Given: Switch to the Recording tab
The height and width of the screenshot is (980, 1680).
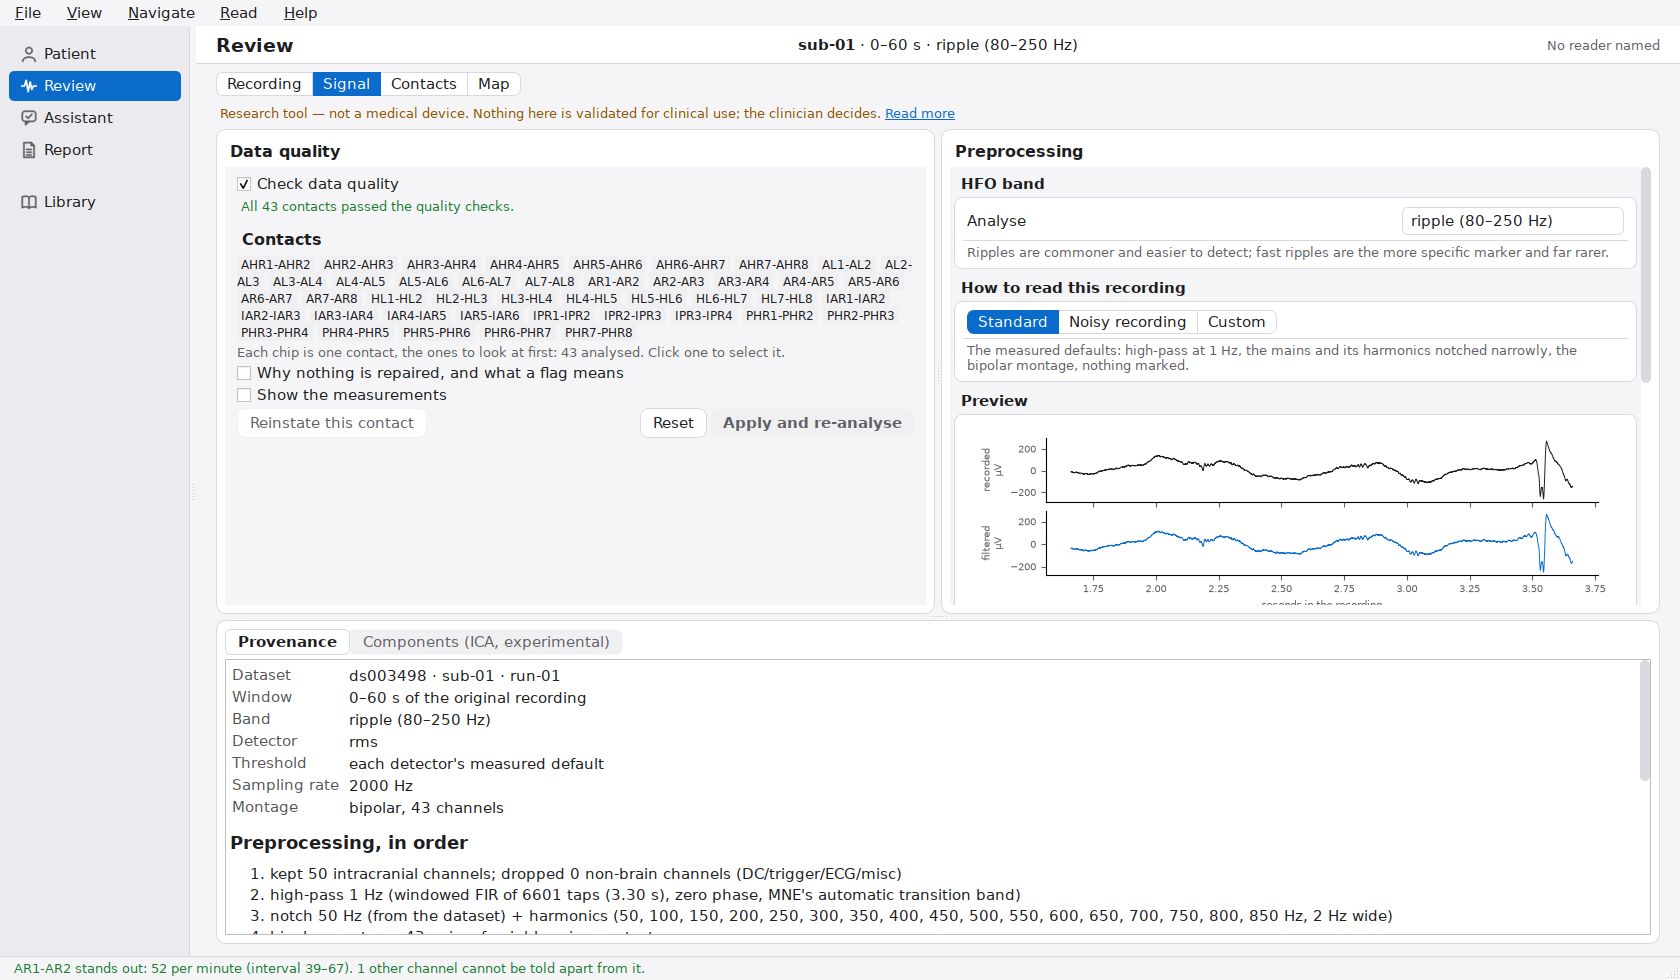Looking at the screenshot, I should (x=264, y=84).
